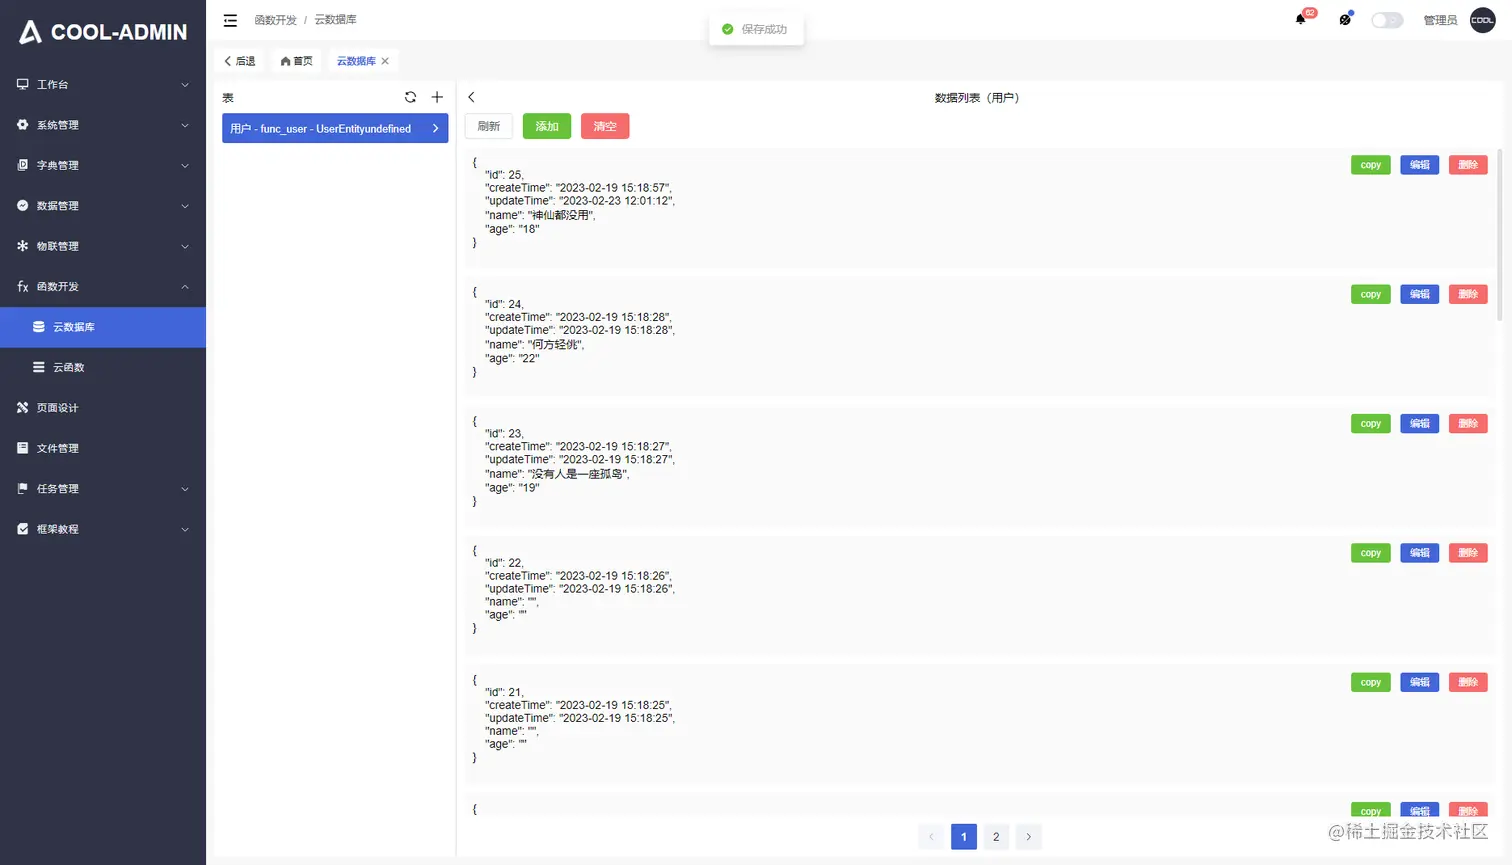
Task: Switch to the 首页 tab
Action: pyautogui.click(x=297, y=60)
